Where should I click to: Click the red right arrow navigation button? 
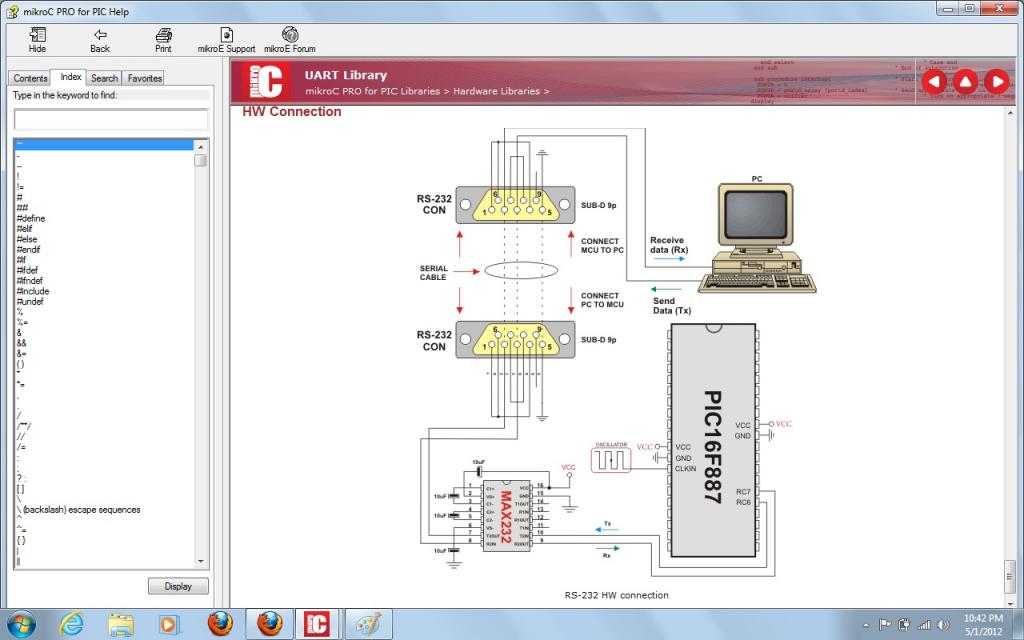coord(997,82)
